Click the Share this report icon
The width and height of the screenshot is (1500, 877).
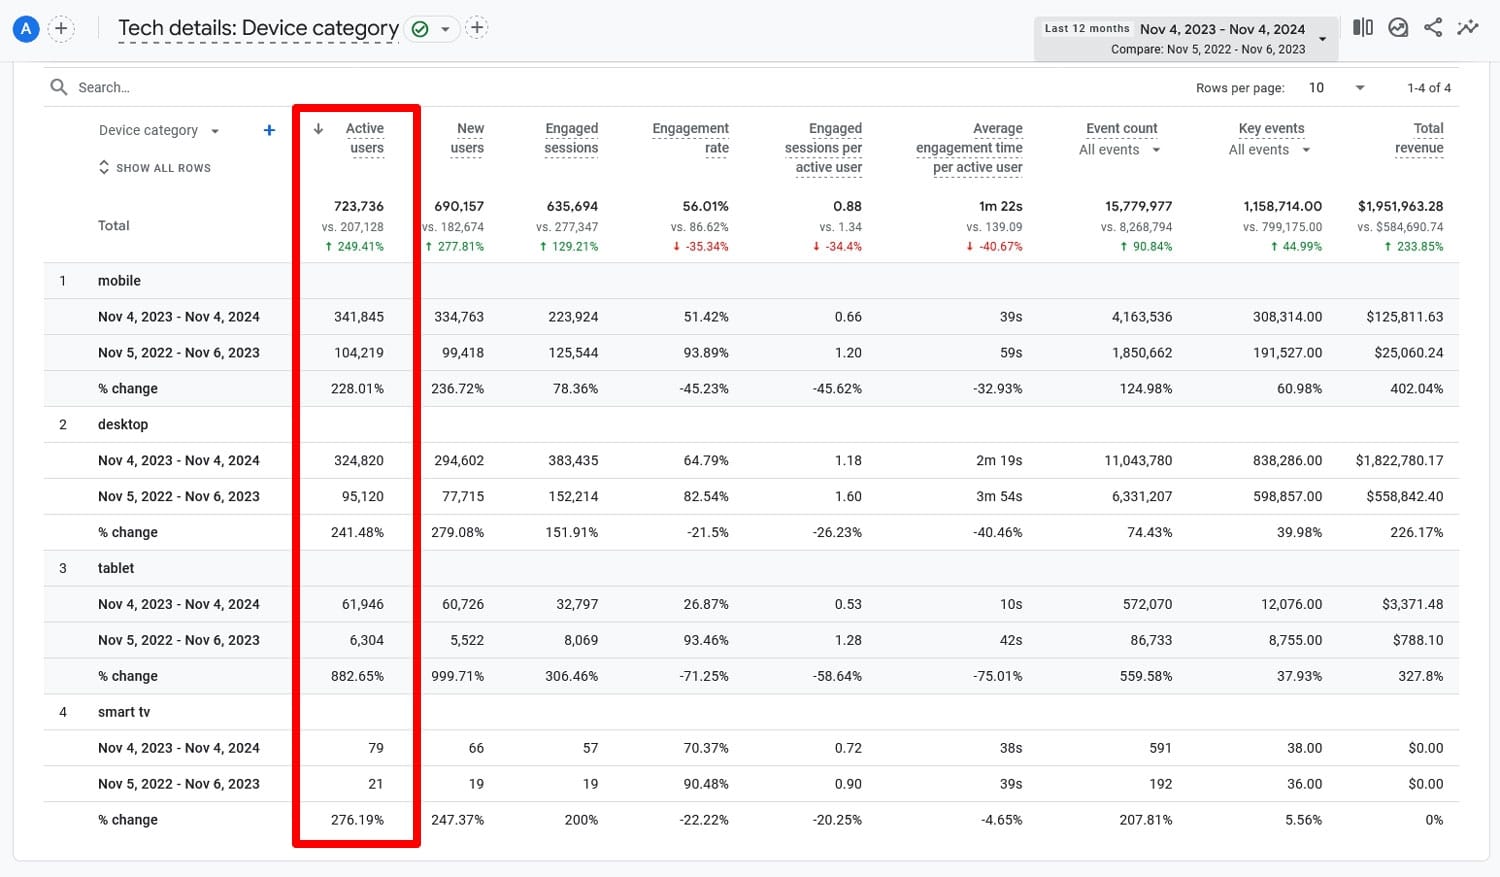click(x=1433, y=27)
